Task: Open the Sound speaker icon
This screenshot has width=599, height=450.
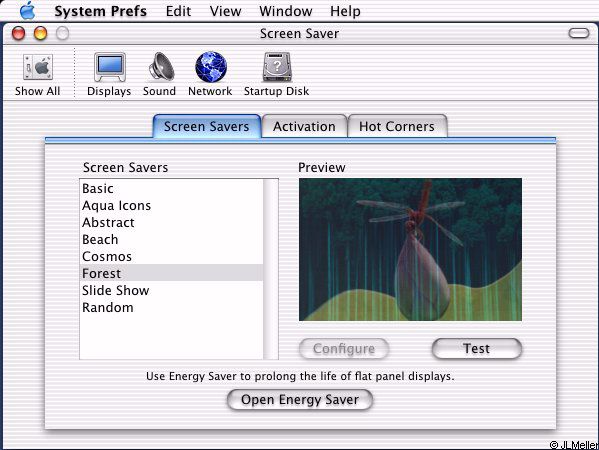Action: point(161,66)
